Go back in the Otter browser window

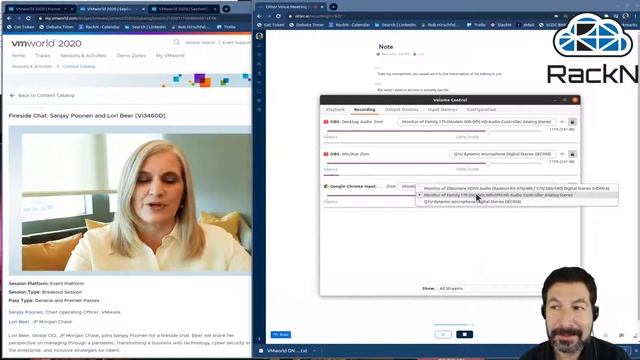pyautogui.click(x=260, y=16)
